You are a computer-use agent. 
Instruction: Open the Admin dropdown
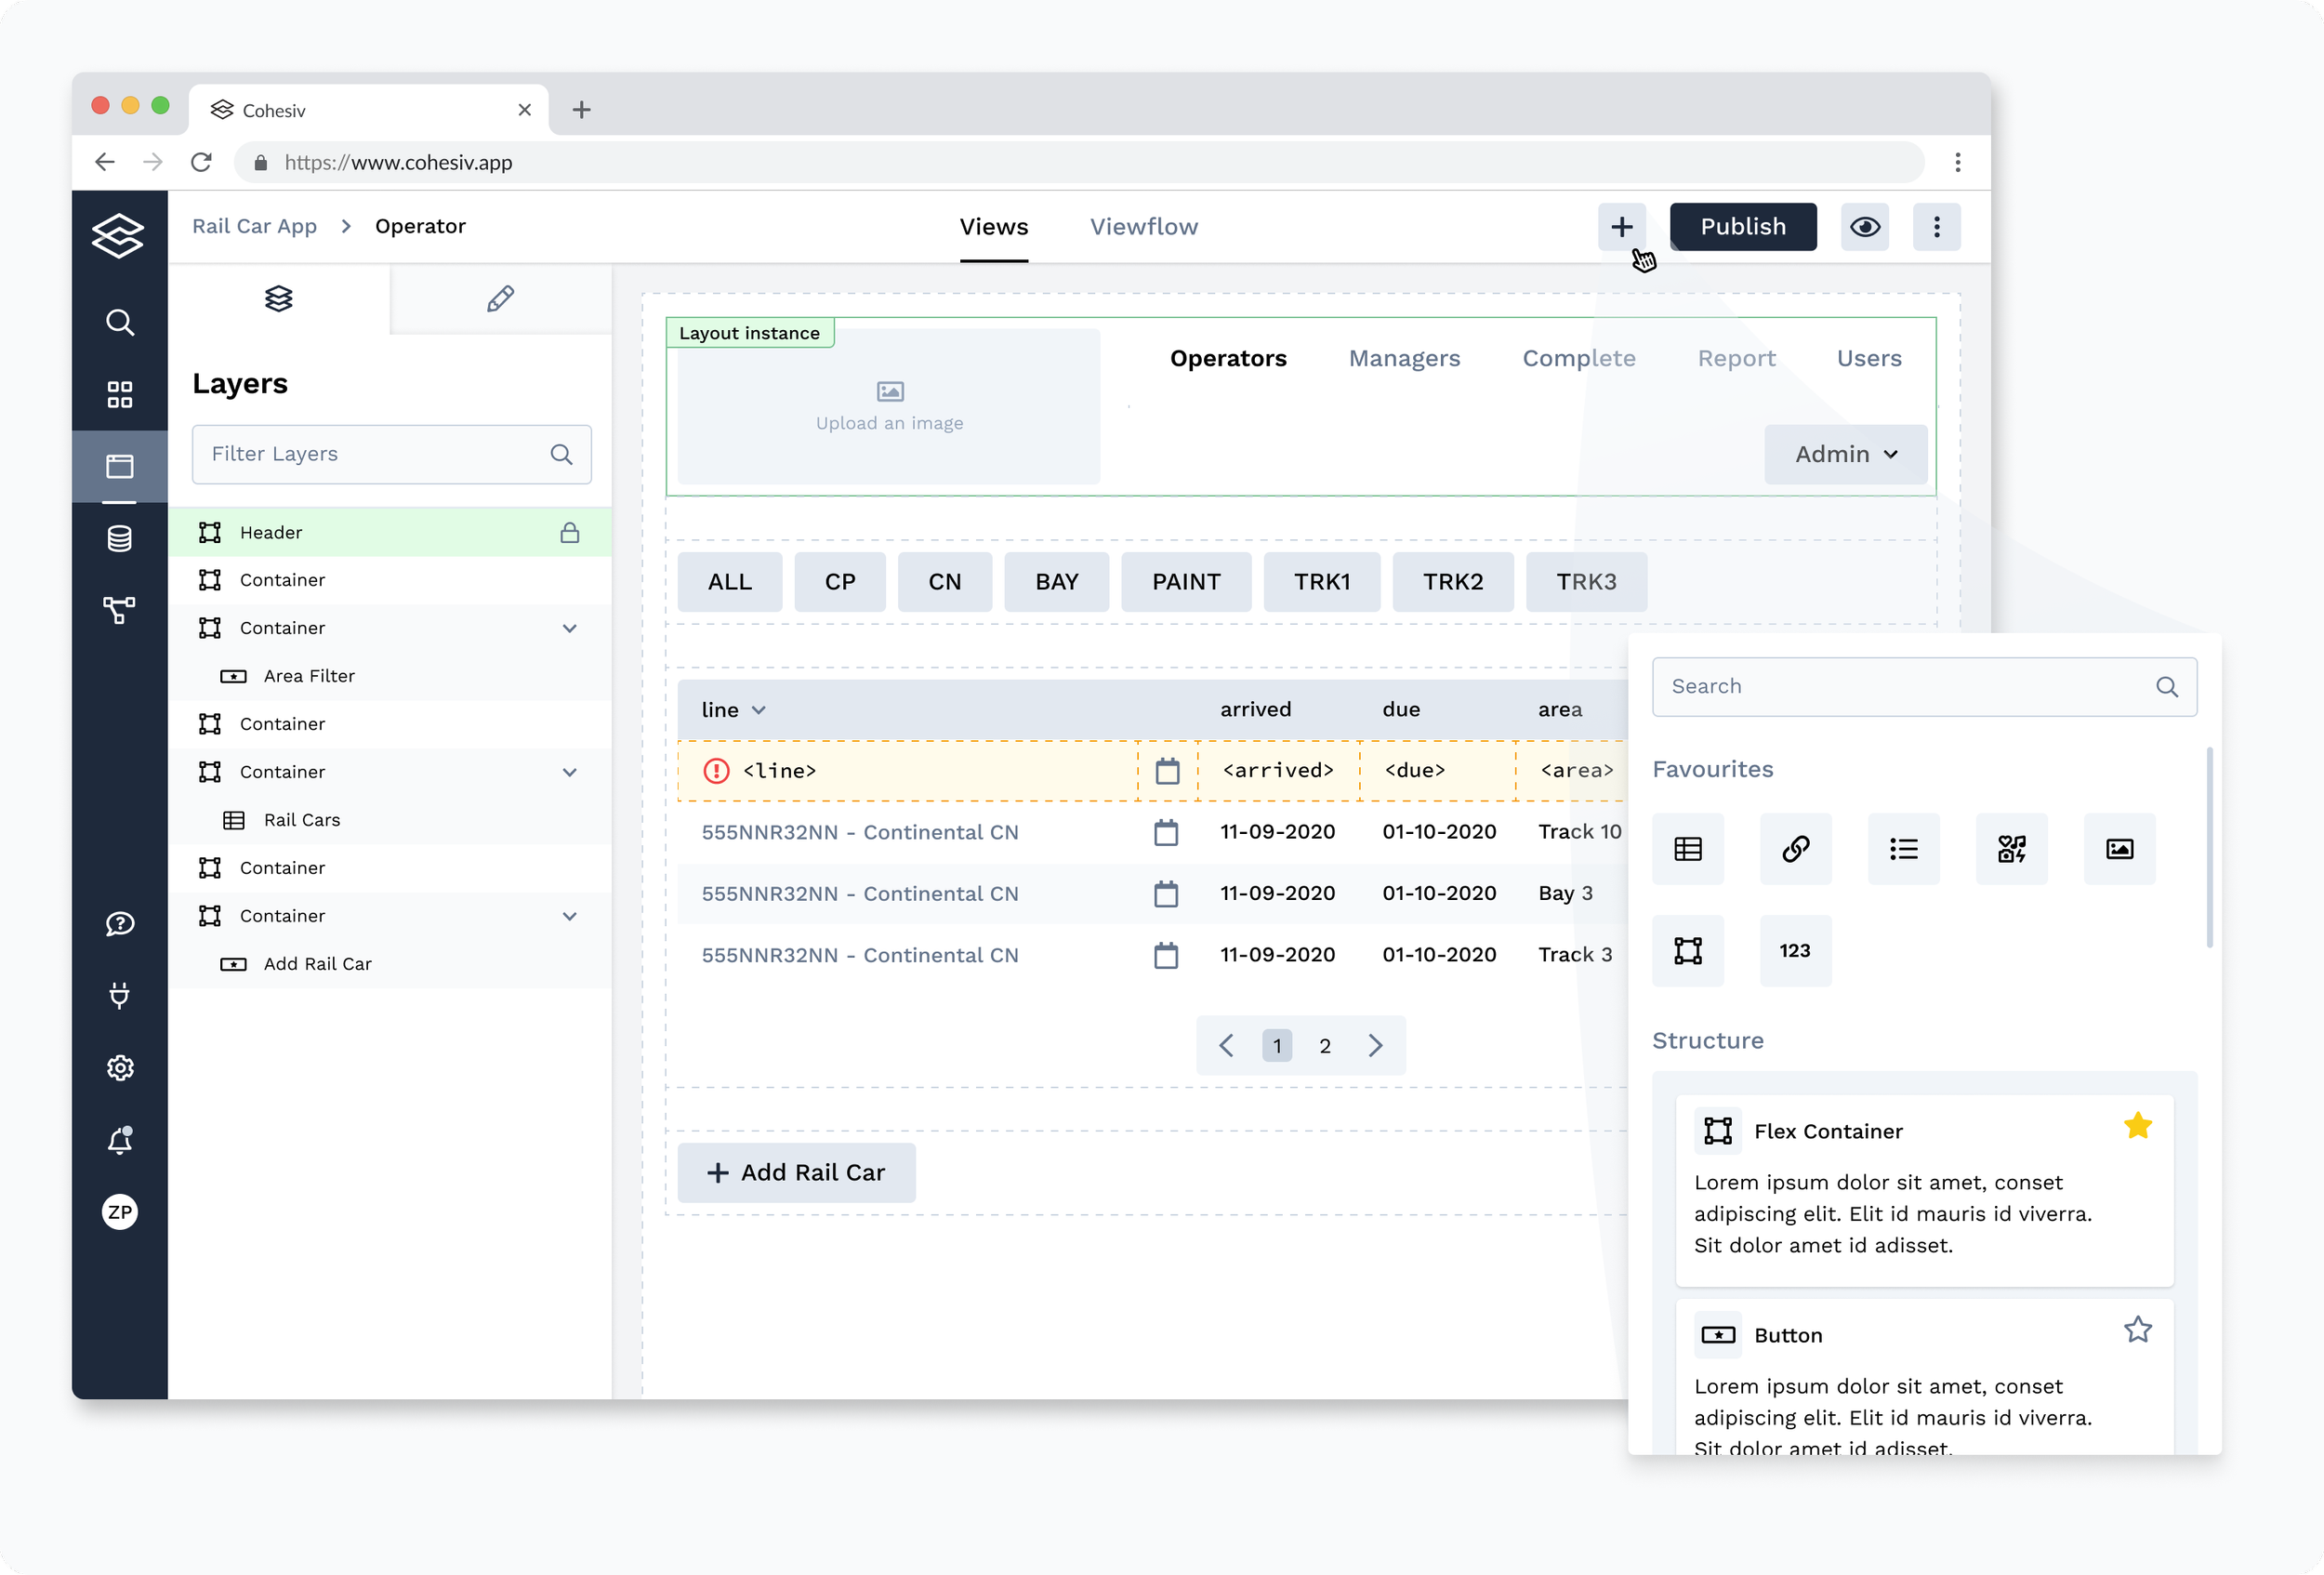pos(1845,454)
